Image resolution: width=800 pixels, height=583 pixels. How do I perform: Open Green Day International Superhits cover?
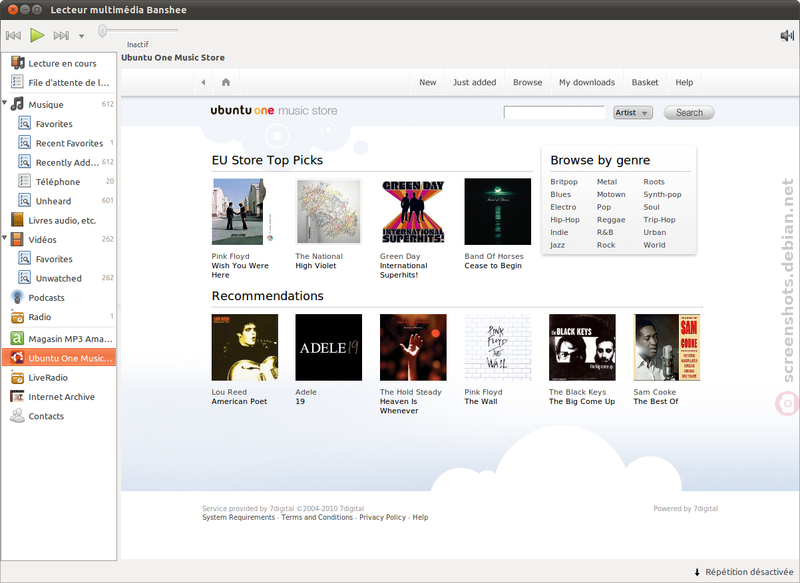413,212
